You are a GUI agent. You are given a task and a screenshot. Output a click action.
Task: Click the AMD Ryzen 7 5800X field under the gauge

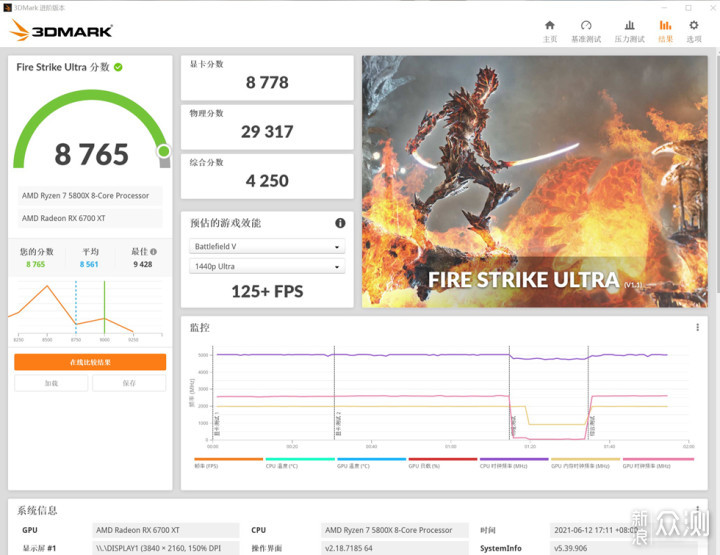coord(90,196)
